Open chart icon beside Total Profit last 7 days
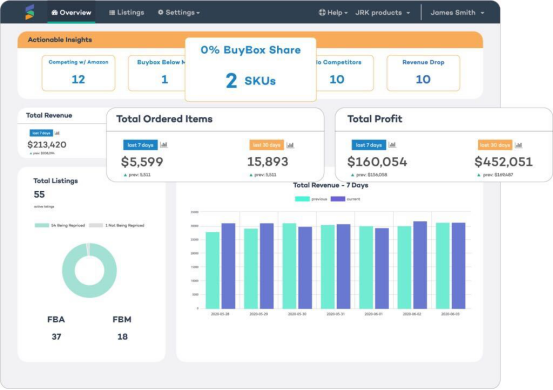 (392, 145)
